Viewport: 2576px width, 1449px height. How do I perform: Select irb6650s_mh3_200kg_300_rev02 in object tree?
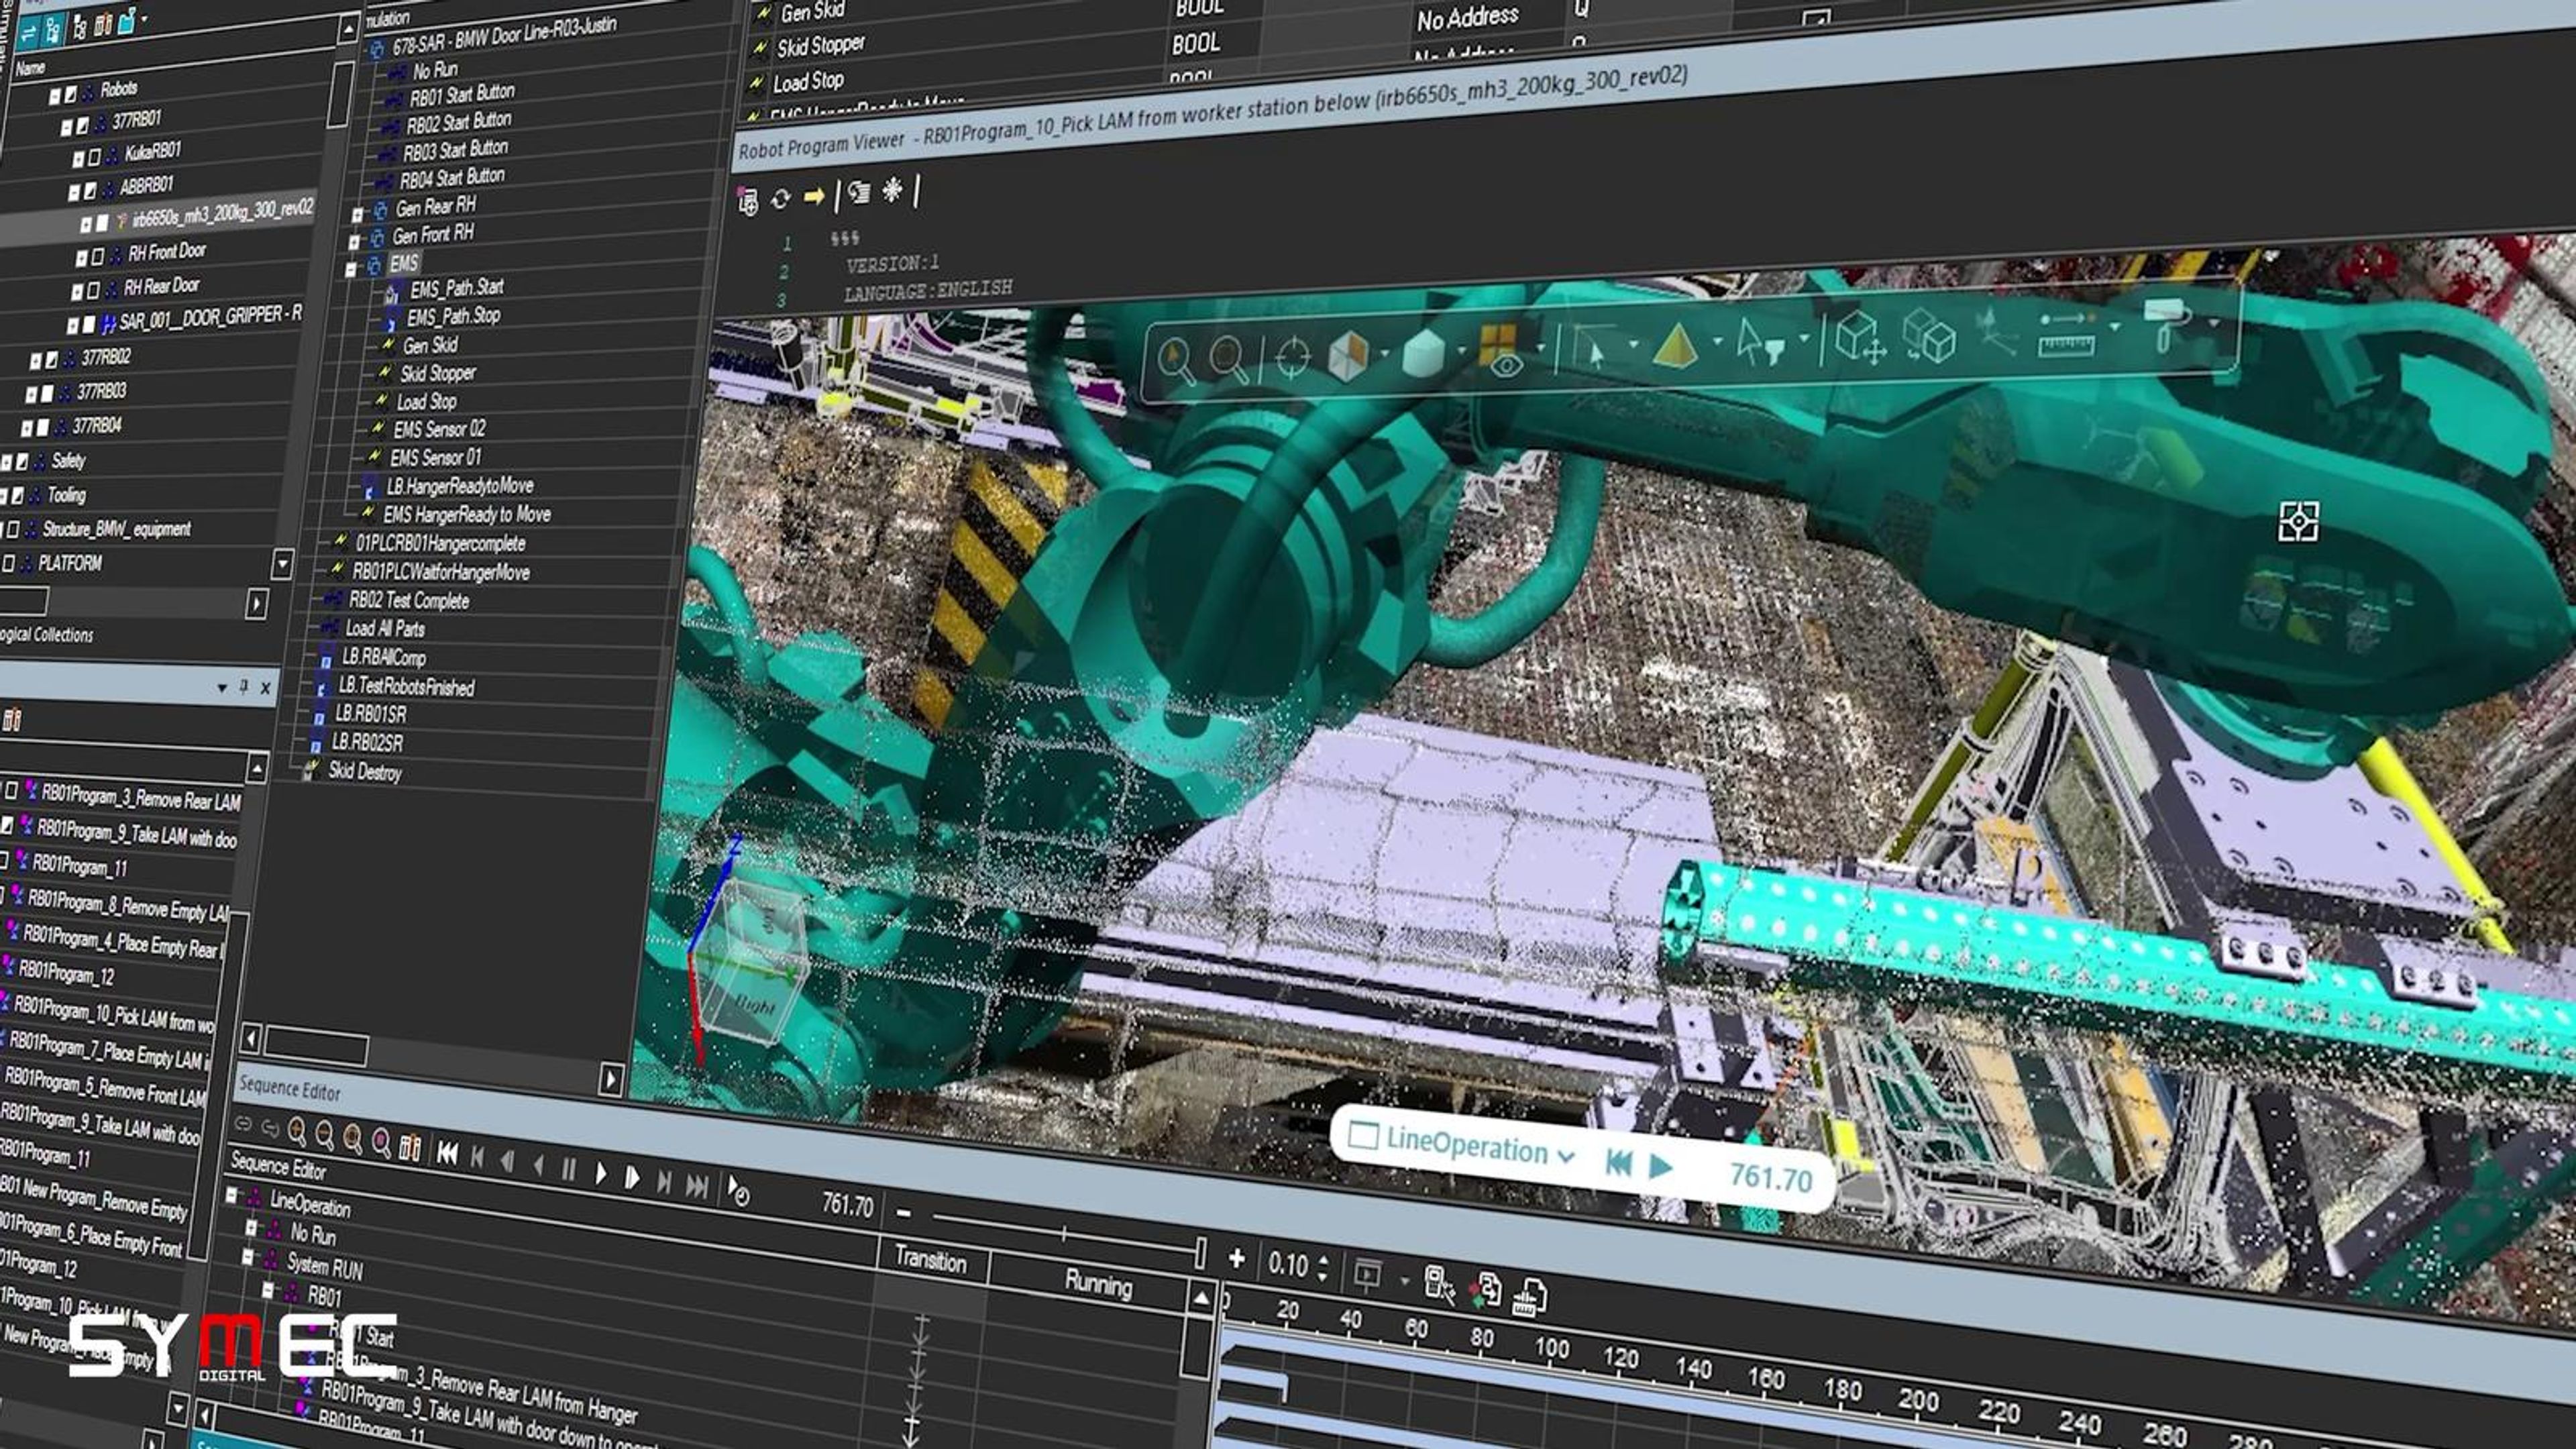[222, 214]
